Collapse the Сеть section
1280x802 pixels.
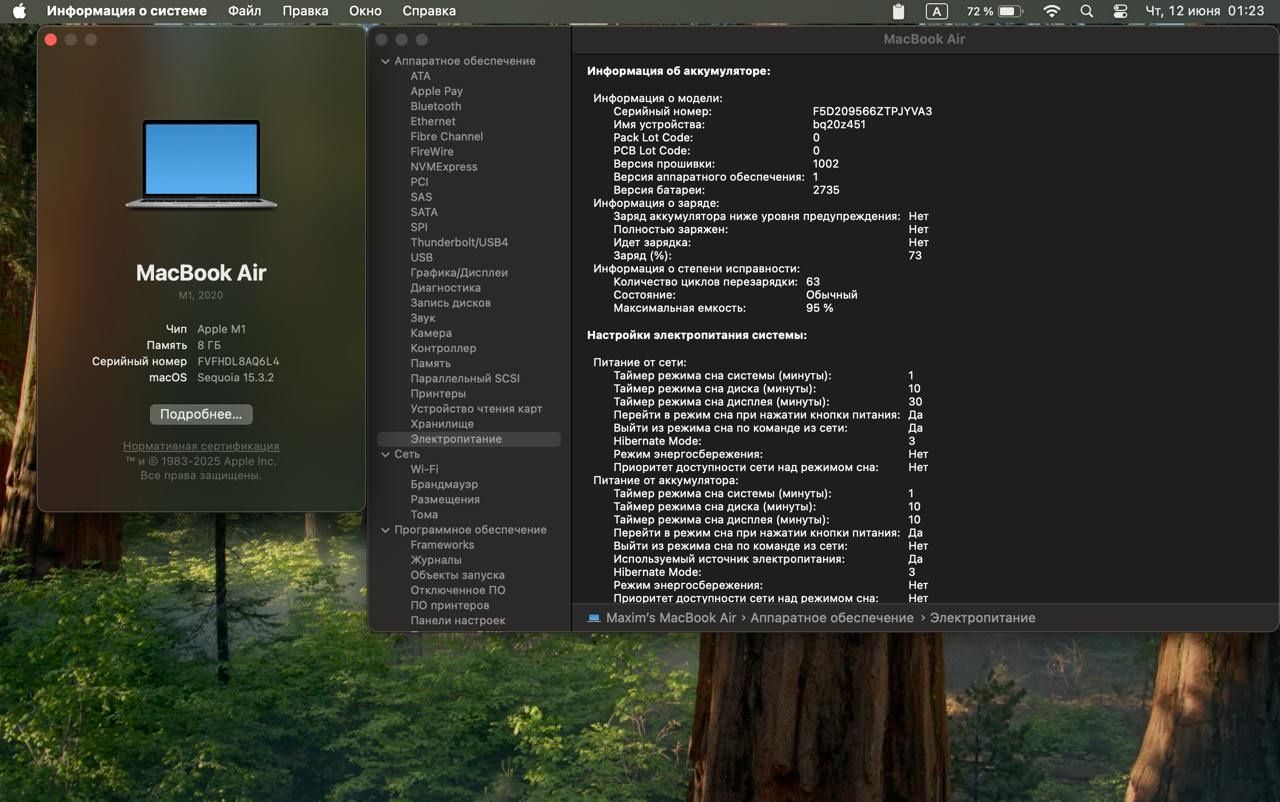[x=385, y=454]
